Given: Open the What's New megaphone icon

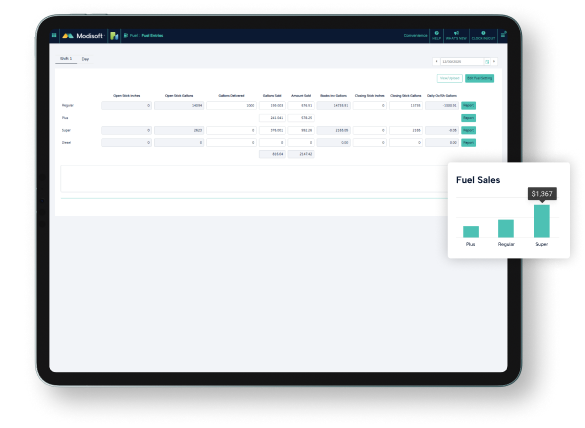Looking at the screenshot, I should click(456, 35).
